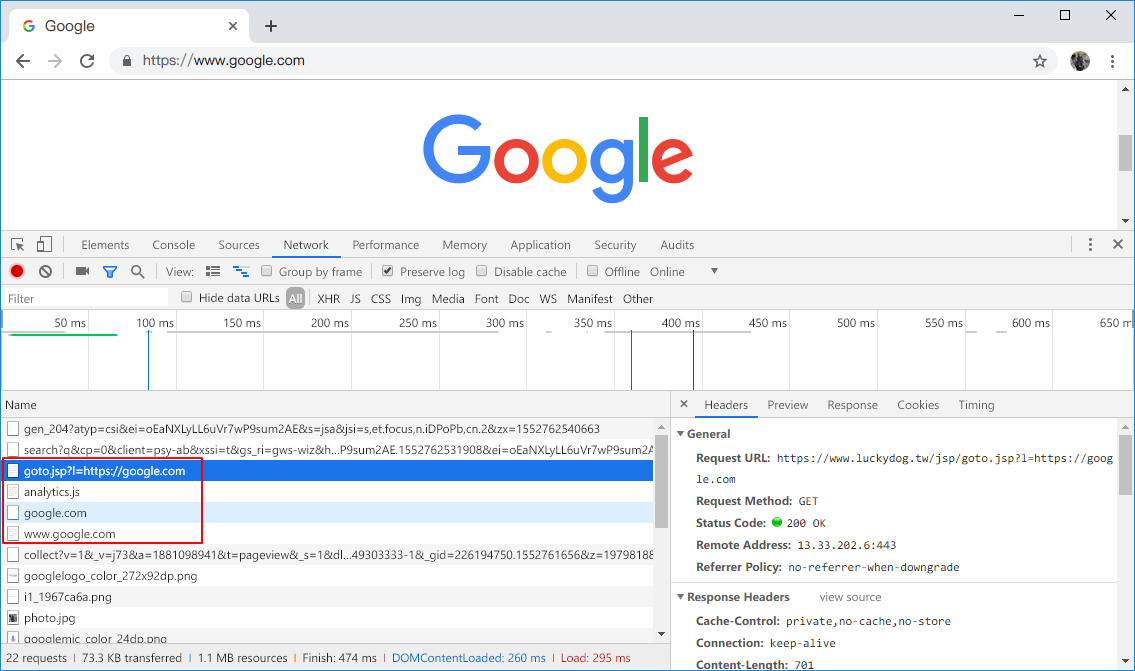This screenshot has height=671, width=1135.
Task: Filter requests by WS
Action: [548, 298]
